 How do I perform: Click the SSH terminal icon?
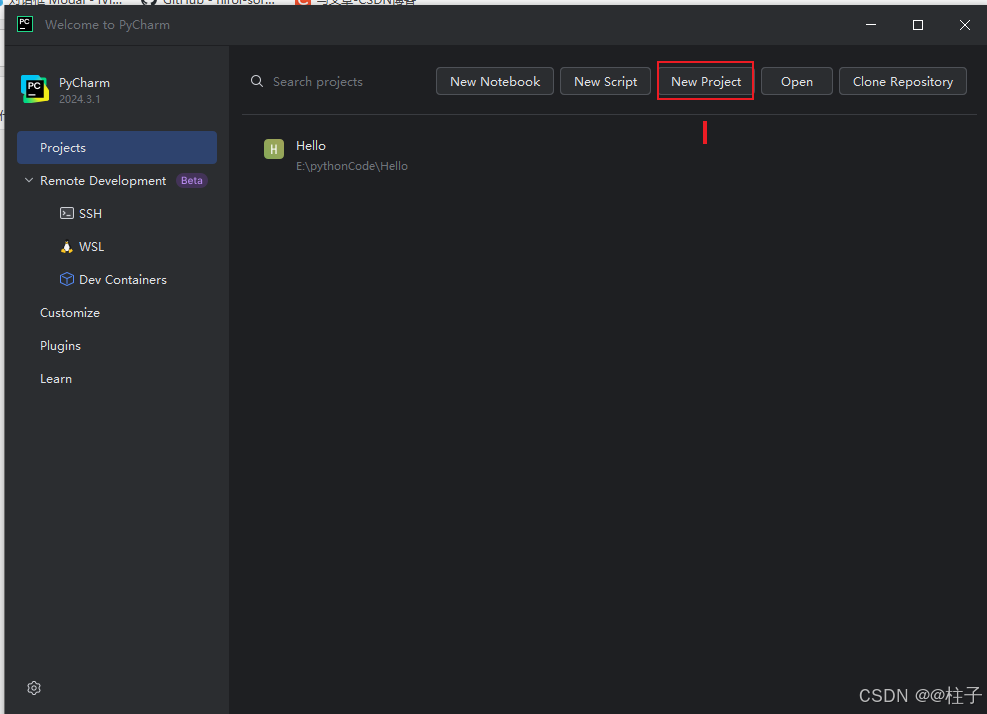[x=67, y=213]
